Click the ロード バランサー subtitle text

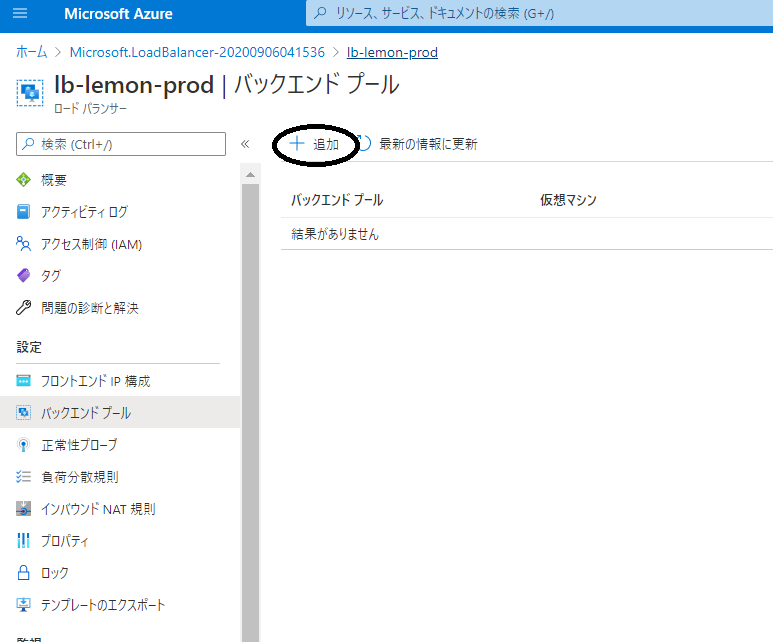(x=90, y=108)
